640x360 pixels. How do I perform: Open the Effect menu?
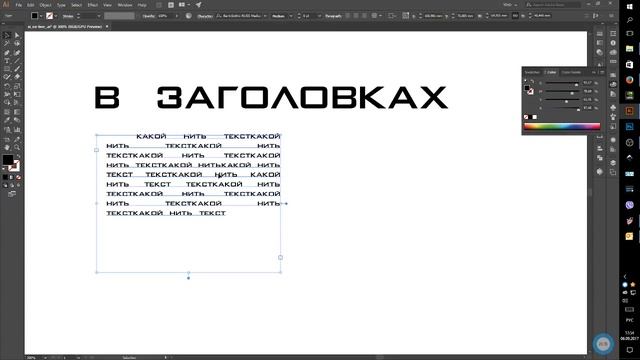tap(93, 5)
